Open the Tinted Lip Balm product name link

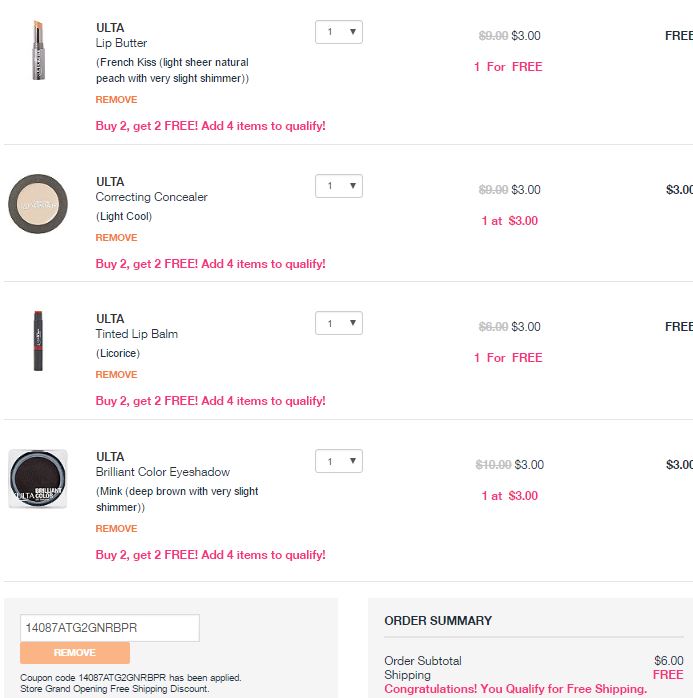tap(136, 334)
